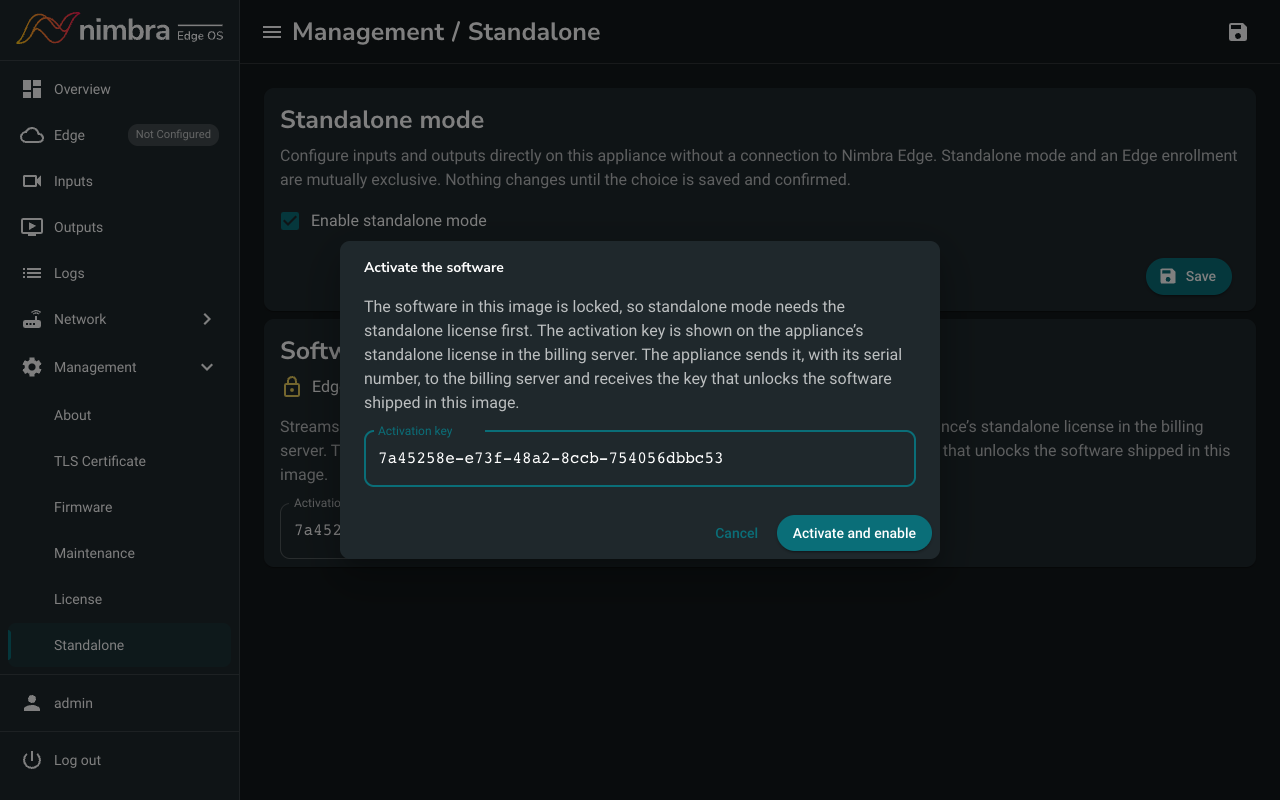Toggle the hamburger navigation menu
The height and width of the screenshot is (800, 1280).
(x=271, y=32)
